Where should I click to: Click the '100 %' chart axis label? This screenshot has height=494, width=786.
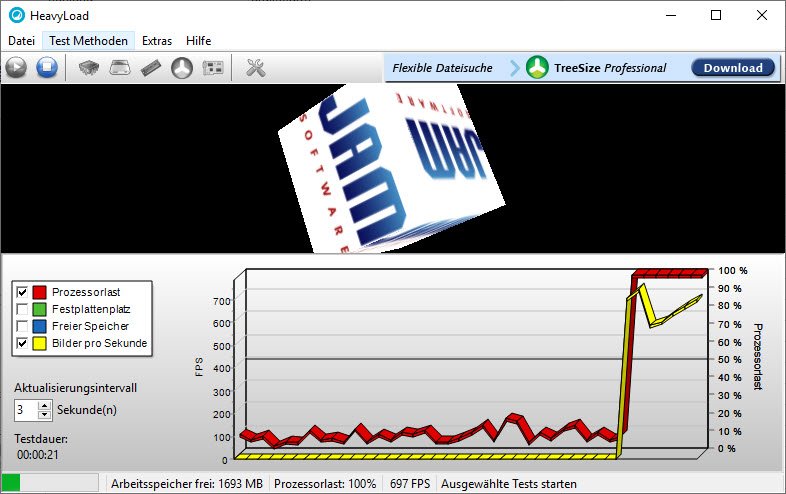pyautogui.click(x=732, y=270)
